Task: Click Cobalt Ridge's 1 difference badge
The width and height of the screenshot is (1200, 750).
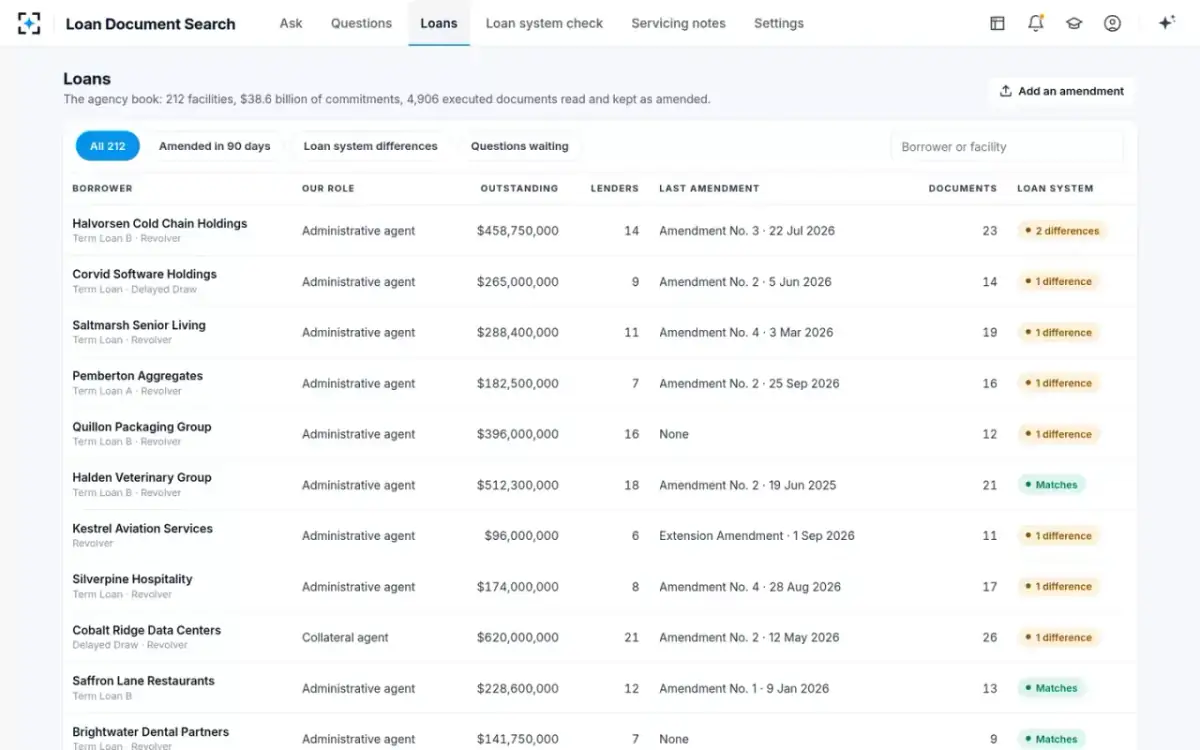Action: pos(1059,637)
